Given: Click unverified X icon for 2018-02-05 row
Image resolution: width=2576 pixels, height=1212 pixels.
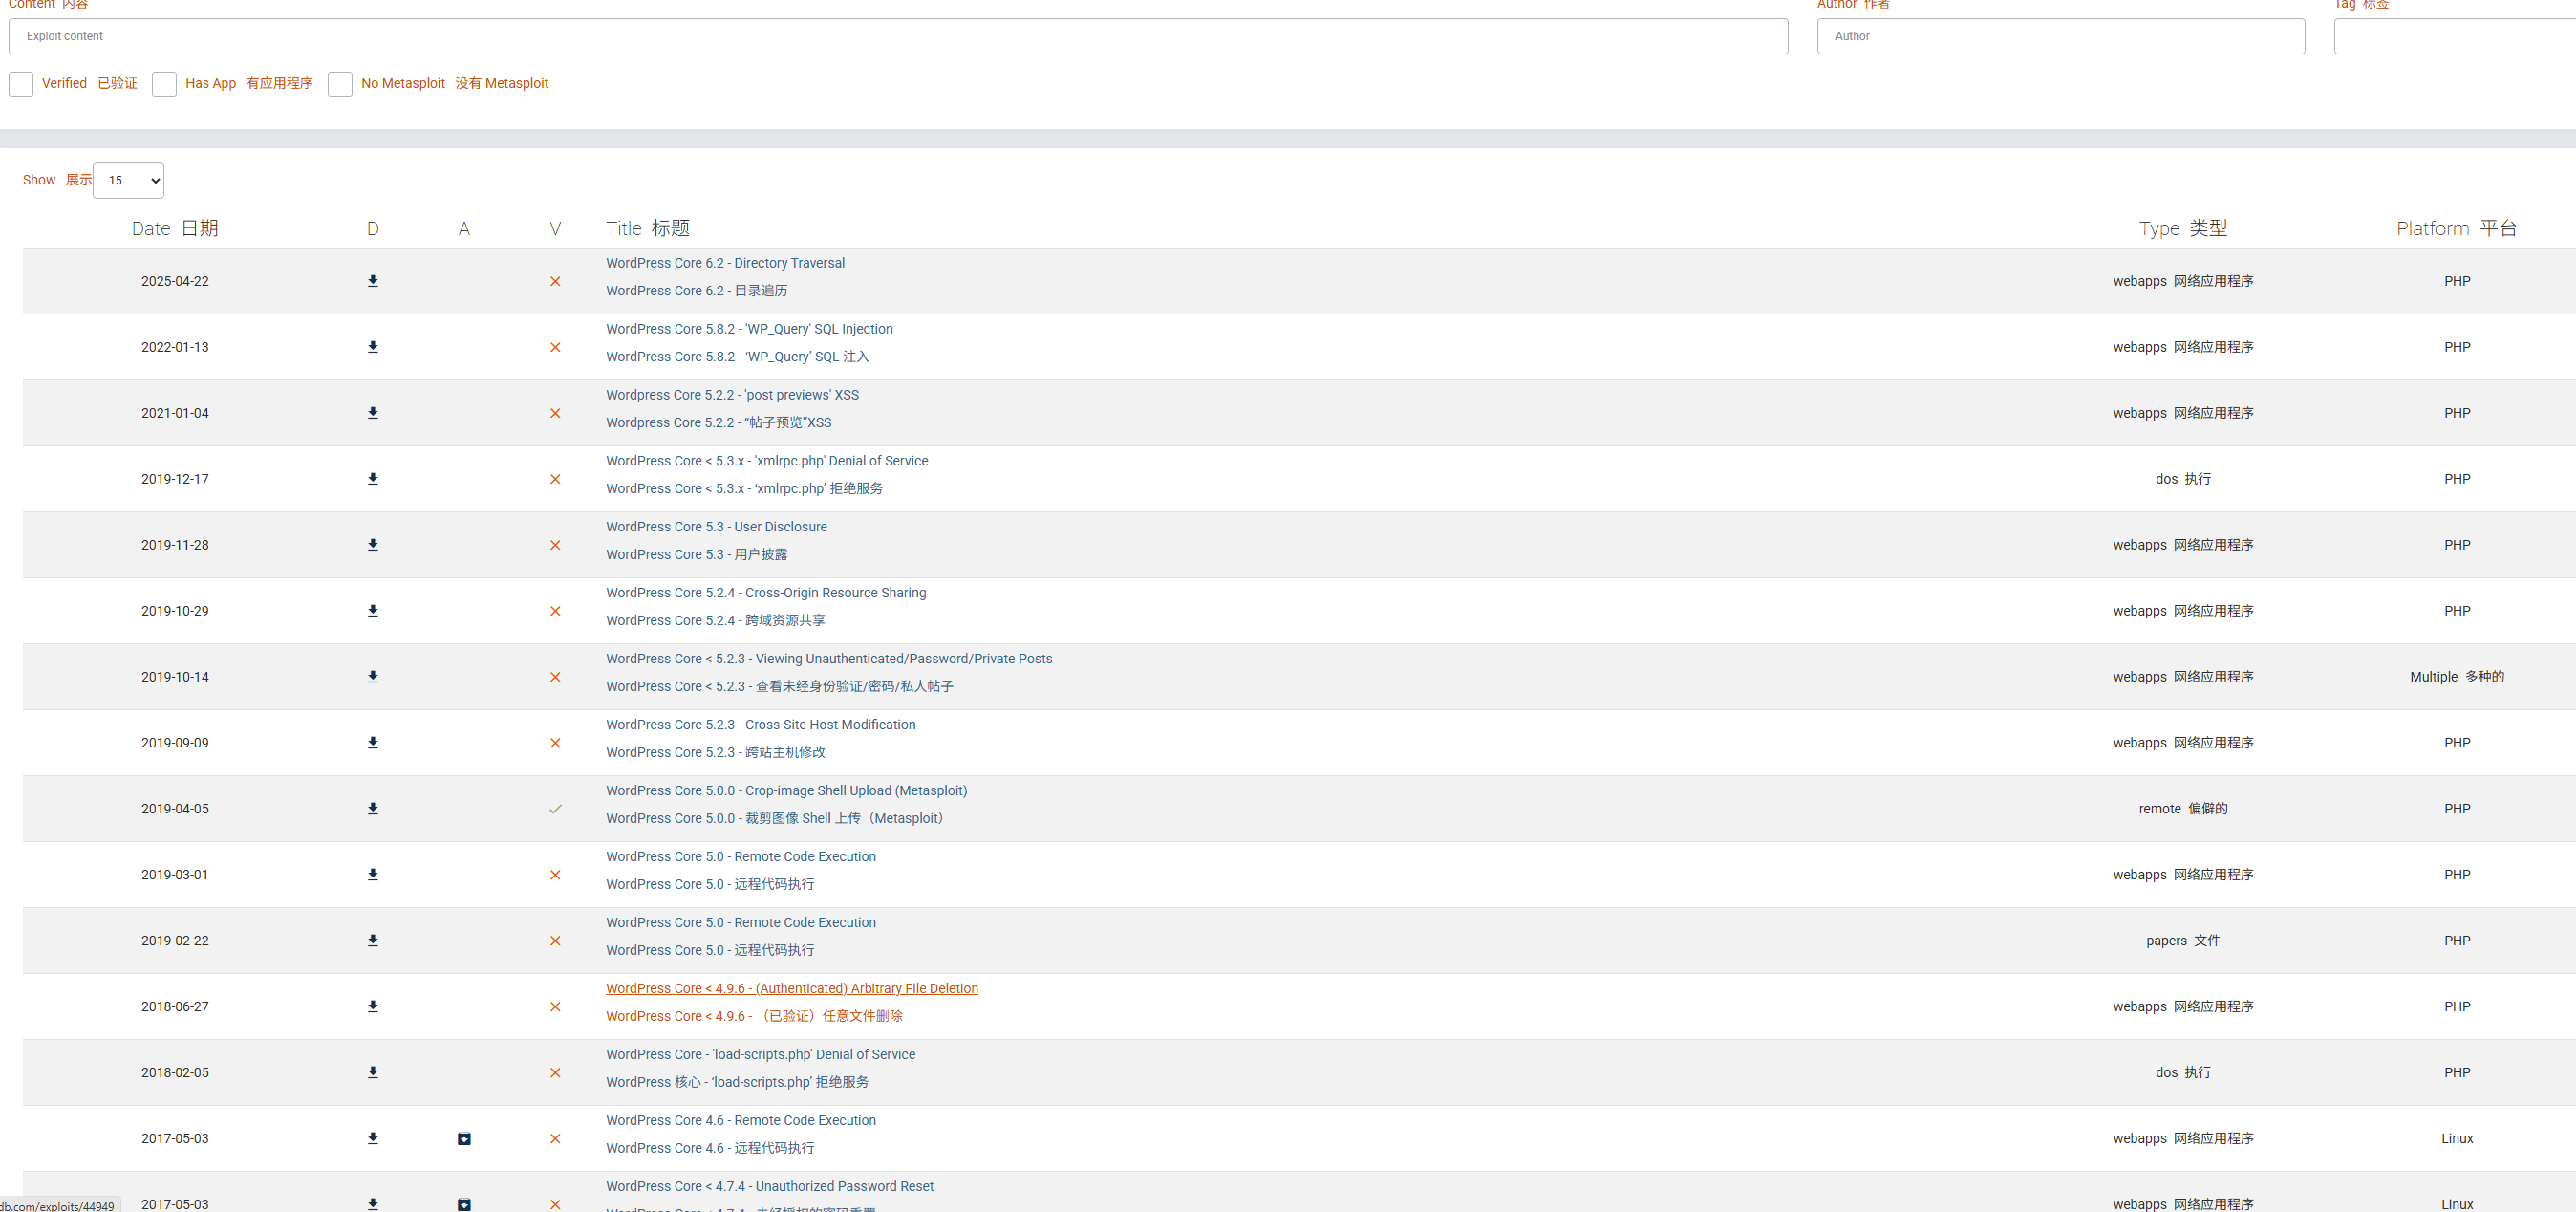Looking at the screenshot, I should pos(555,1073).
